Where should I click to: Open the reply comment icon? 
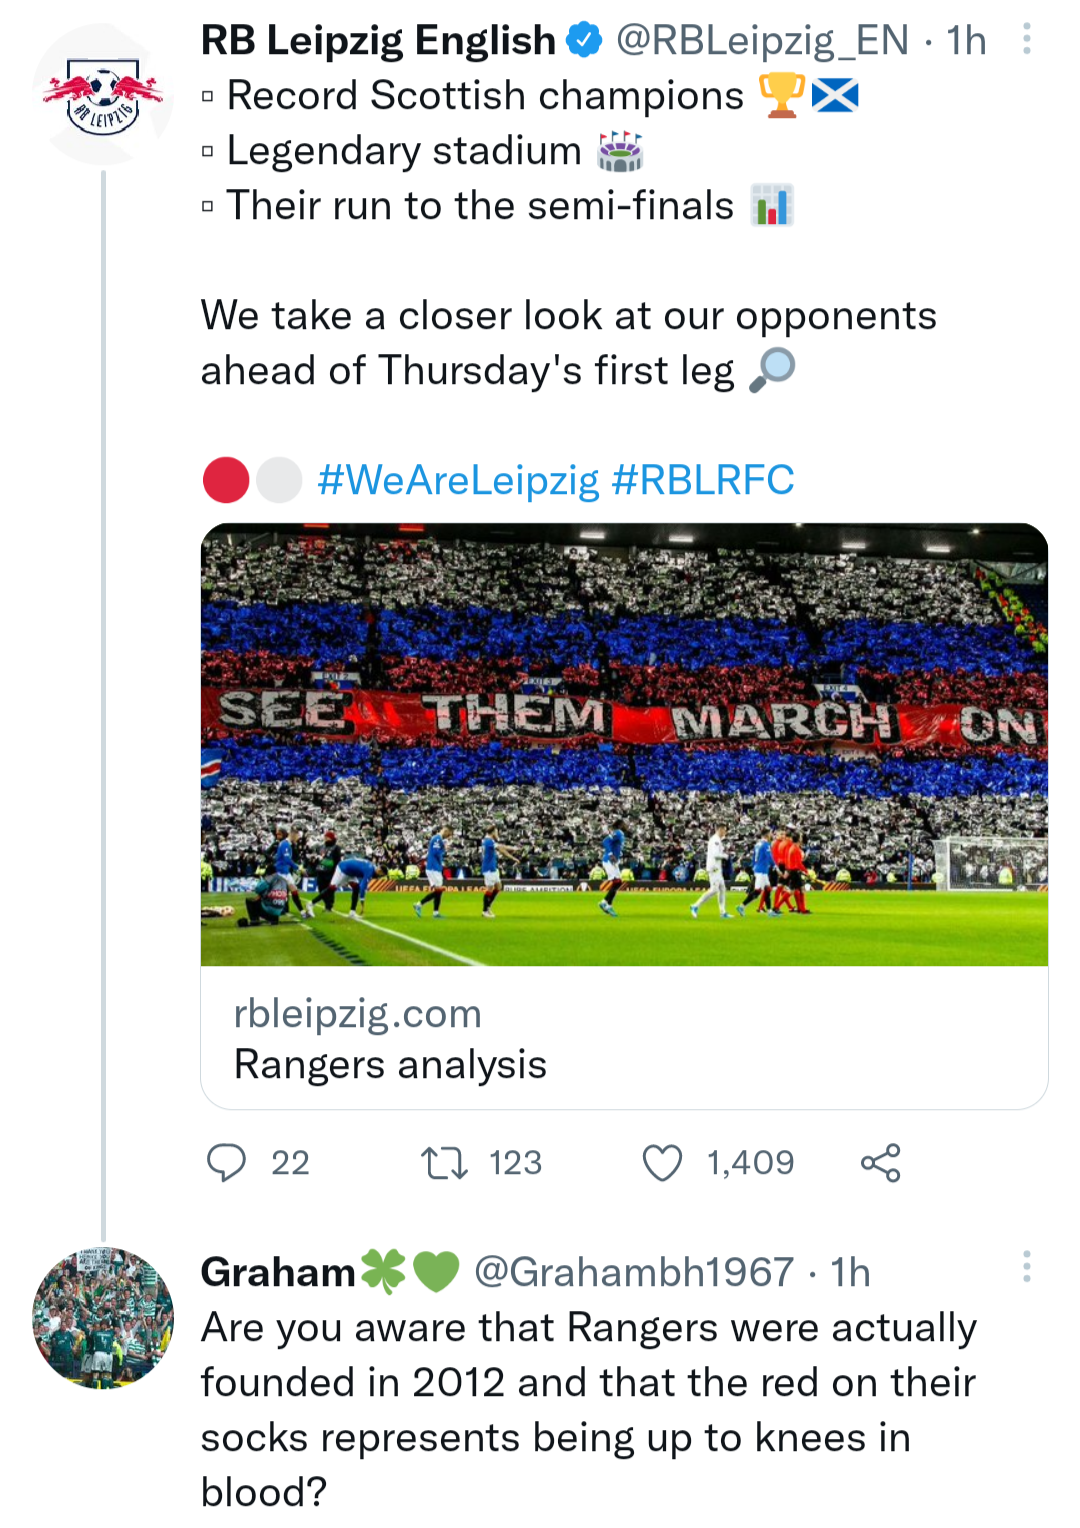[226, 1163]
